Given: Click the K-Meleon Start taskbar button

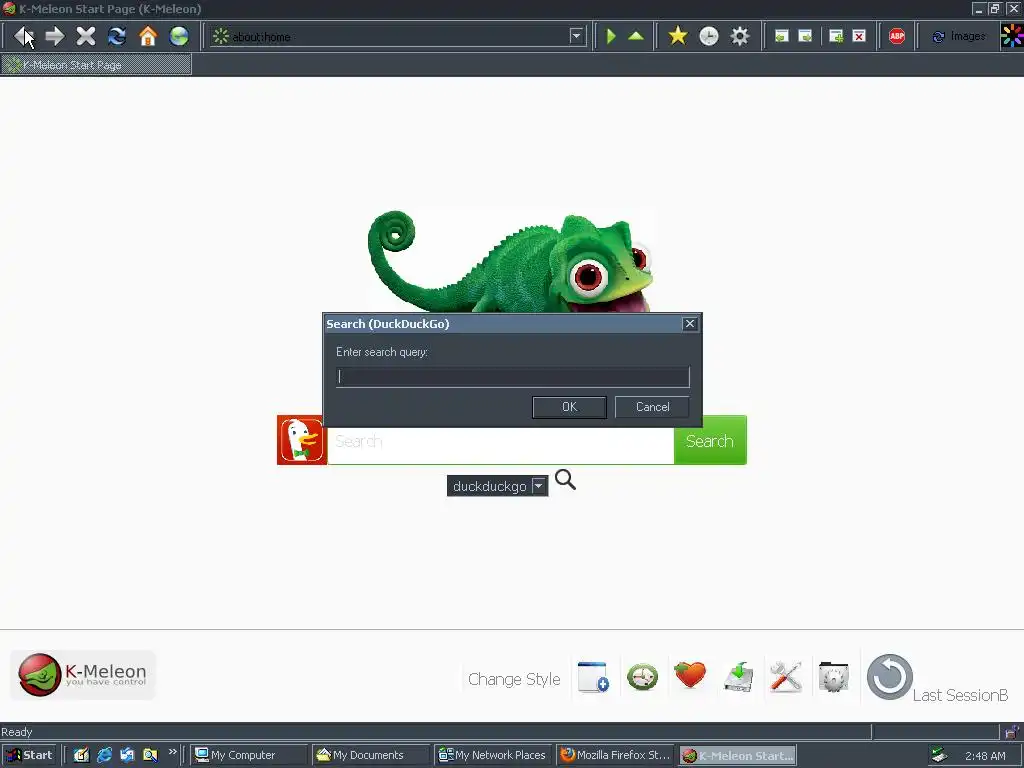Looking at the screenshot, I should (737, 755).
